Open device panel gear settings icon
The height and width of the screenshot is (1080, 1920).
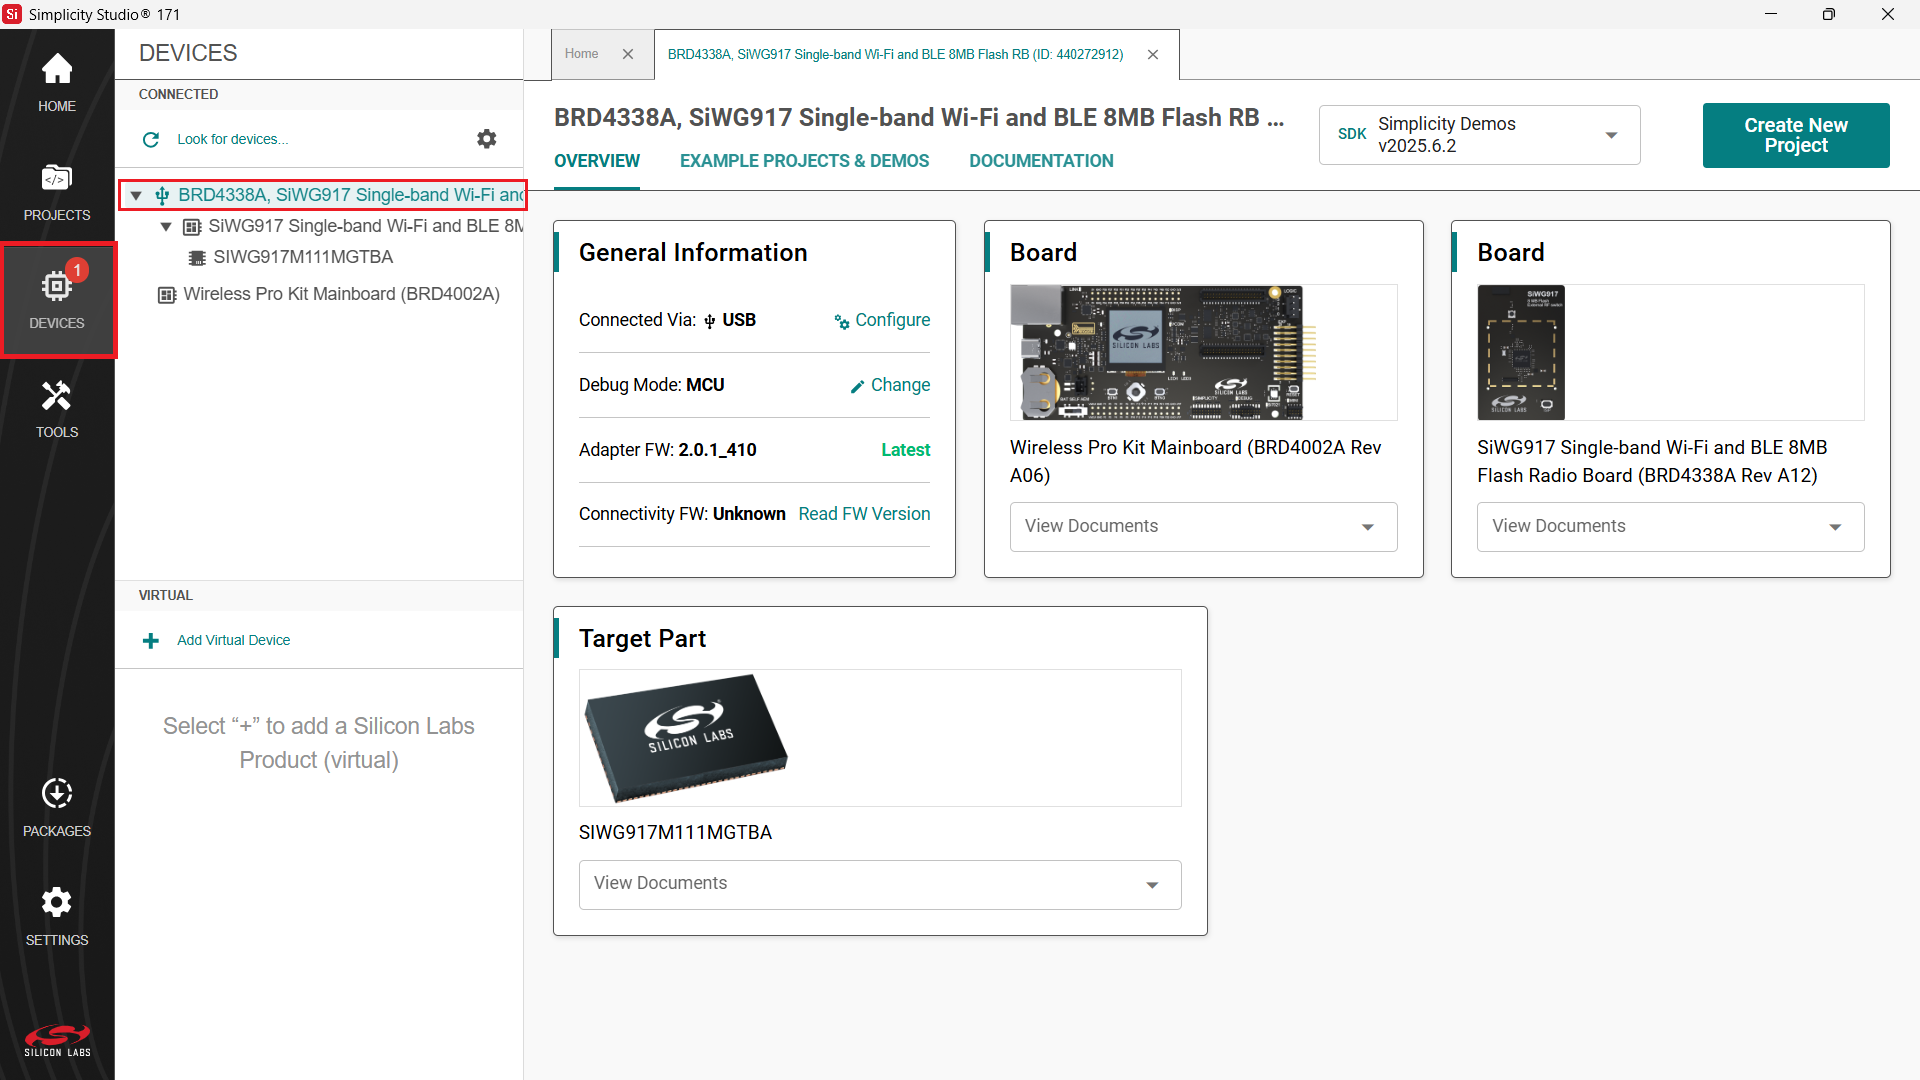(x=487, y=139)
